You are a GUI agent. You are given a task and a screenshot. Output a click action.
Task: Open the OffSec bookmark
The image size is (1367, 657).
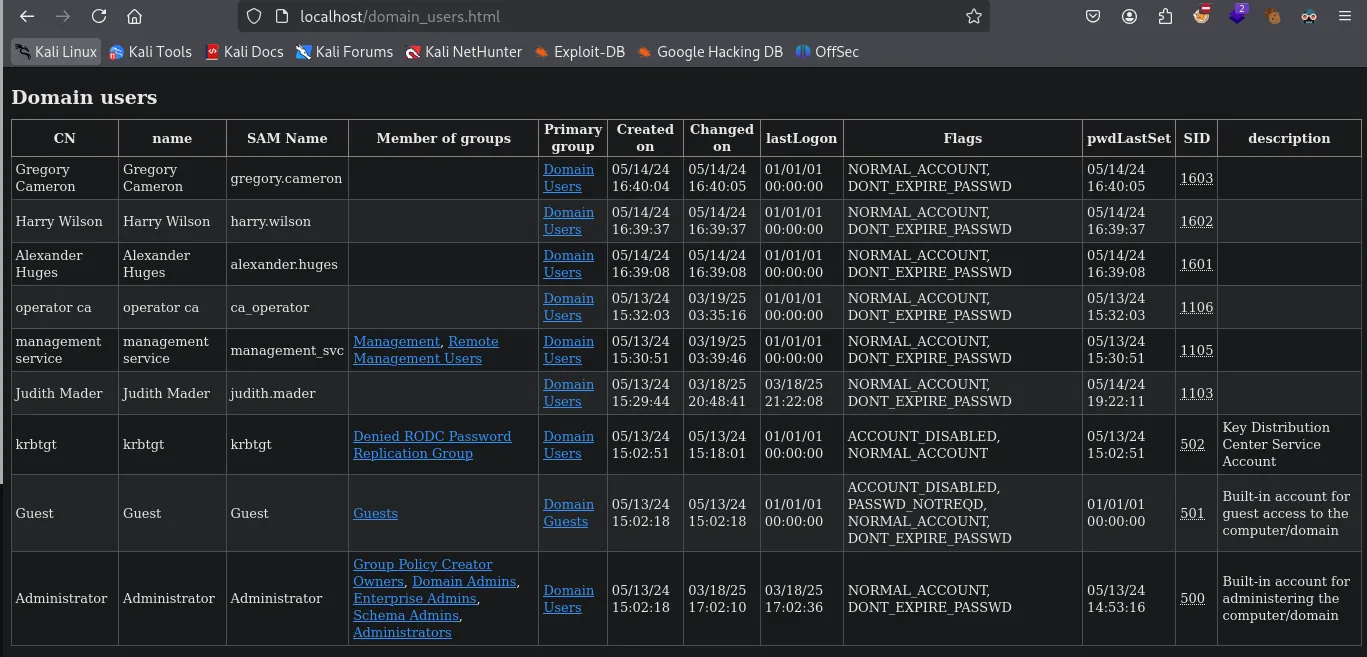827,52
